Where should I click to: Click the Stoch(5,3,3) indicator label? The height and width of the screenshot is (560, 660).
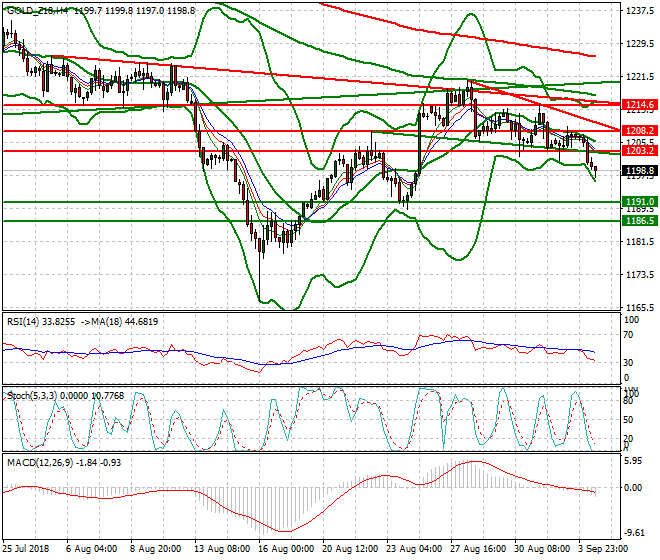(x=32, y=396)
